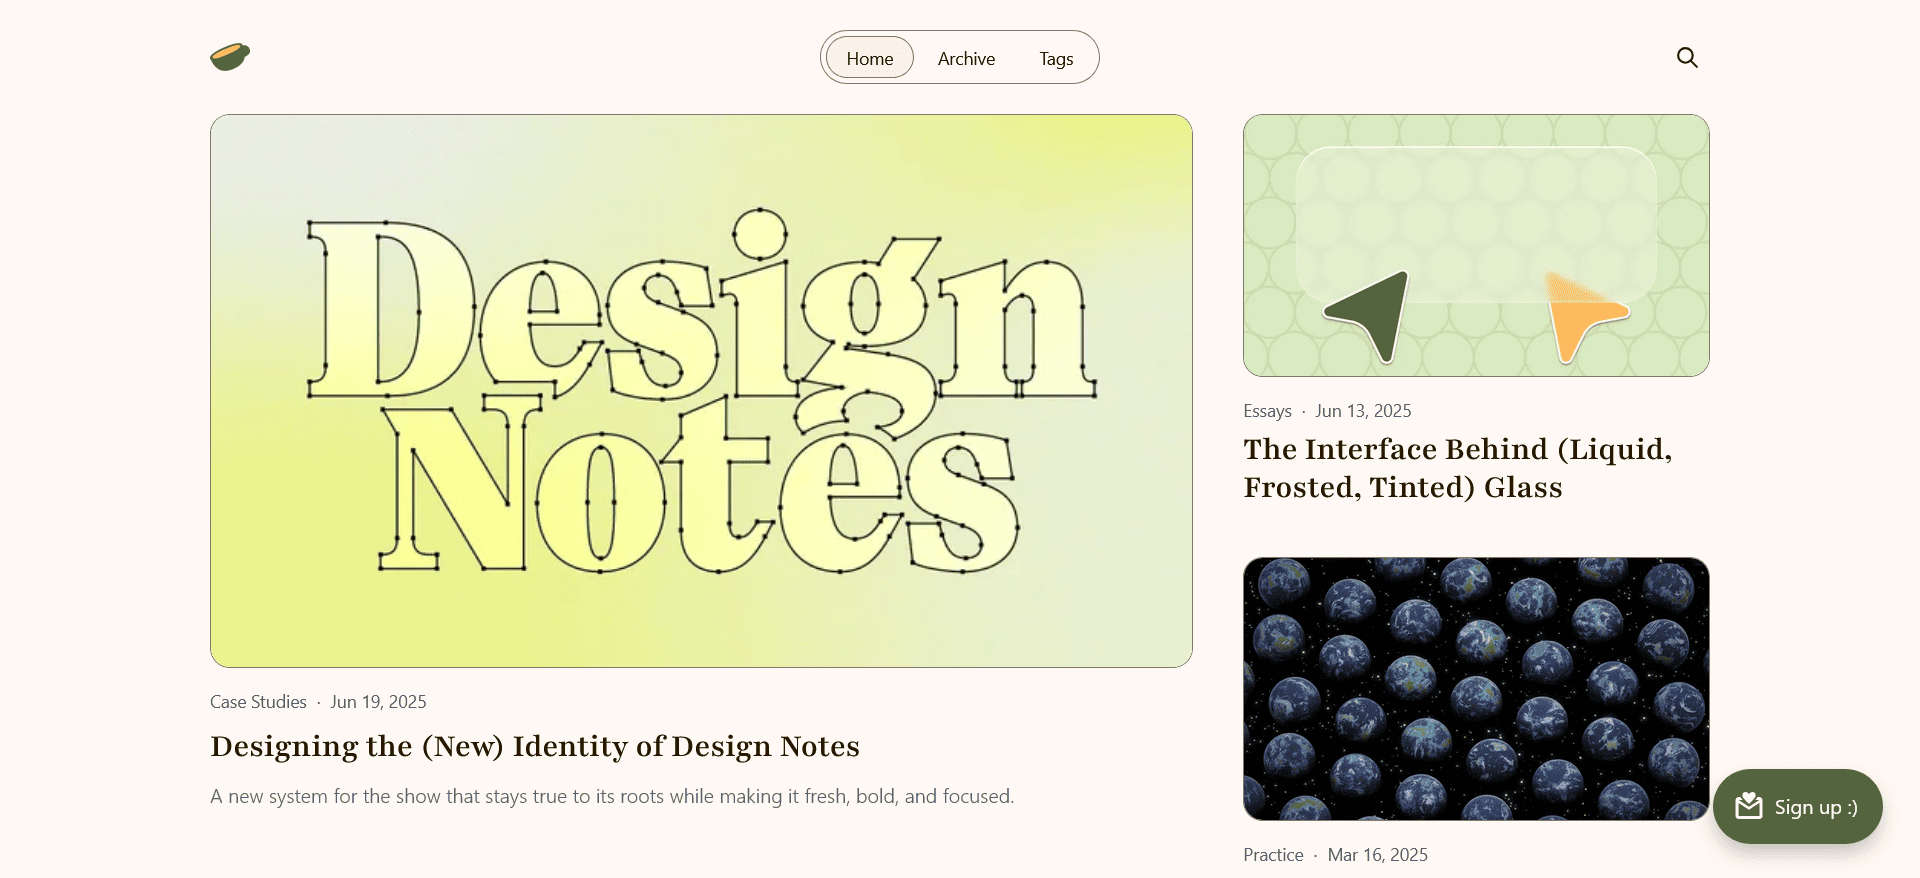1920x878 pixels.
Task: Open 'Designing the (New) Identity of Design Notes' title
Action: click(535, 746)
